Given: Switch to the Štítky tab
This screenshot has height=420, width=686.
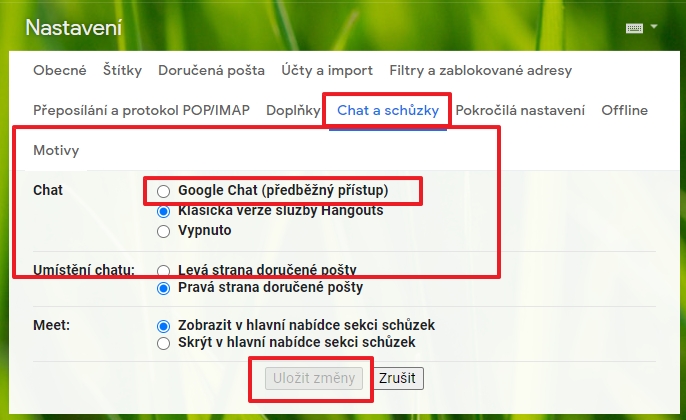Looking at the screenshot, I should coord(122,70).
